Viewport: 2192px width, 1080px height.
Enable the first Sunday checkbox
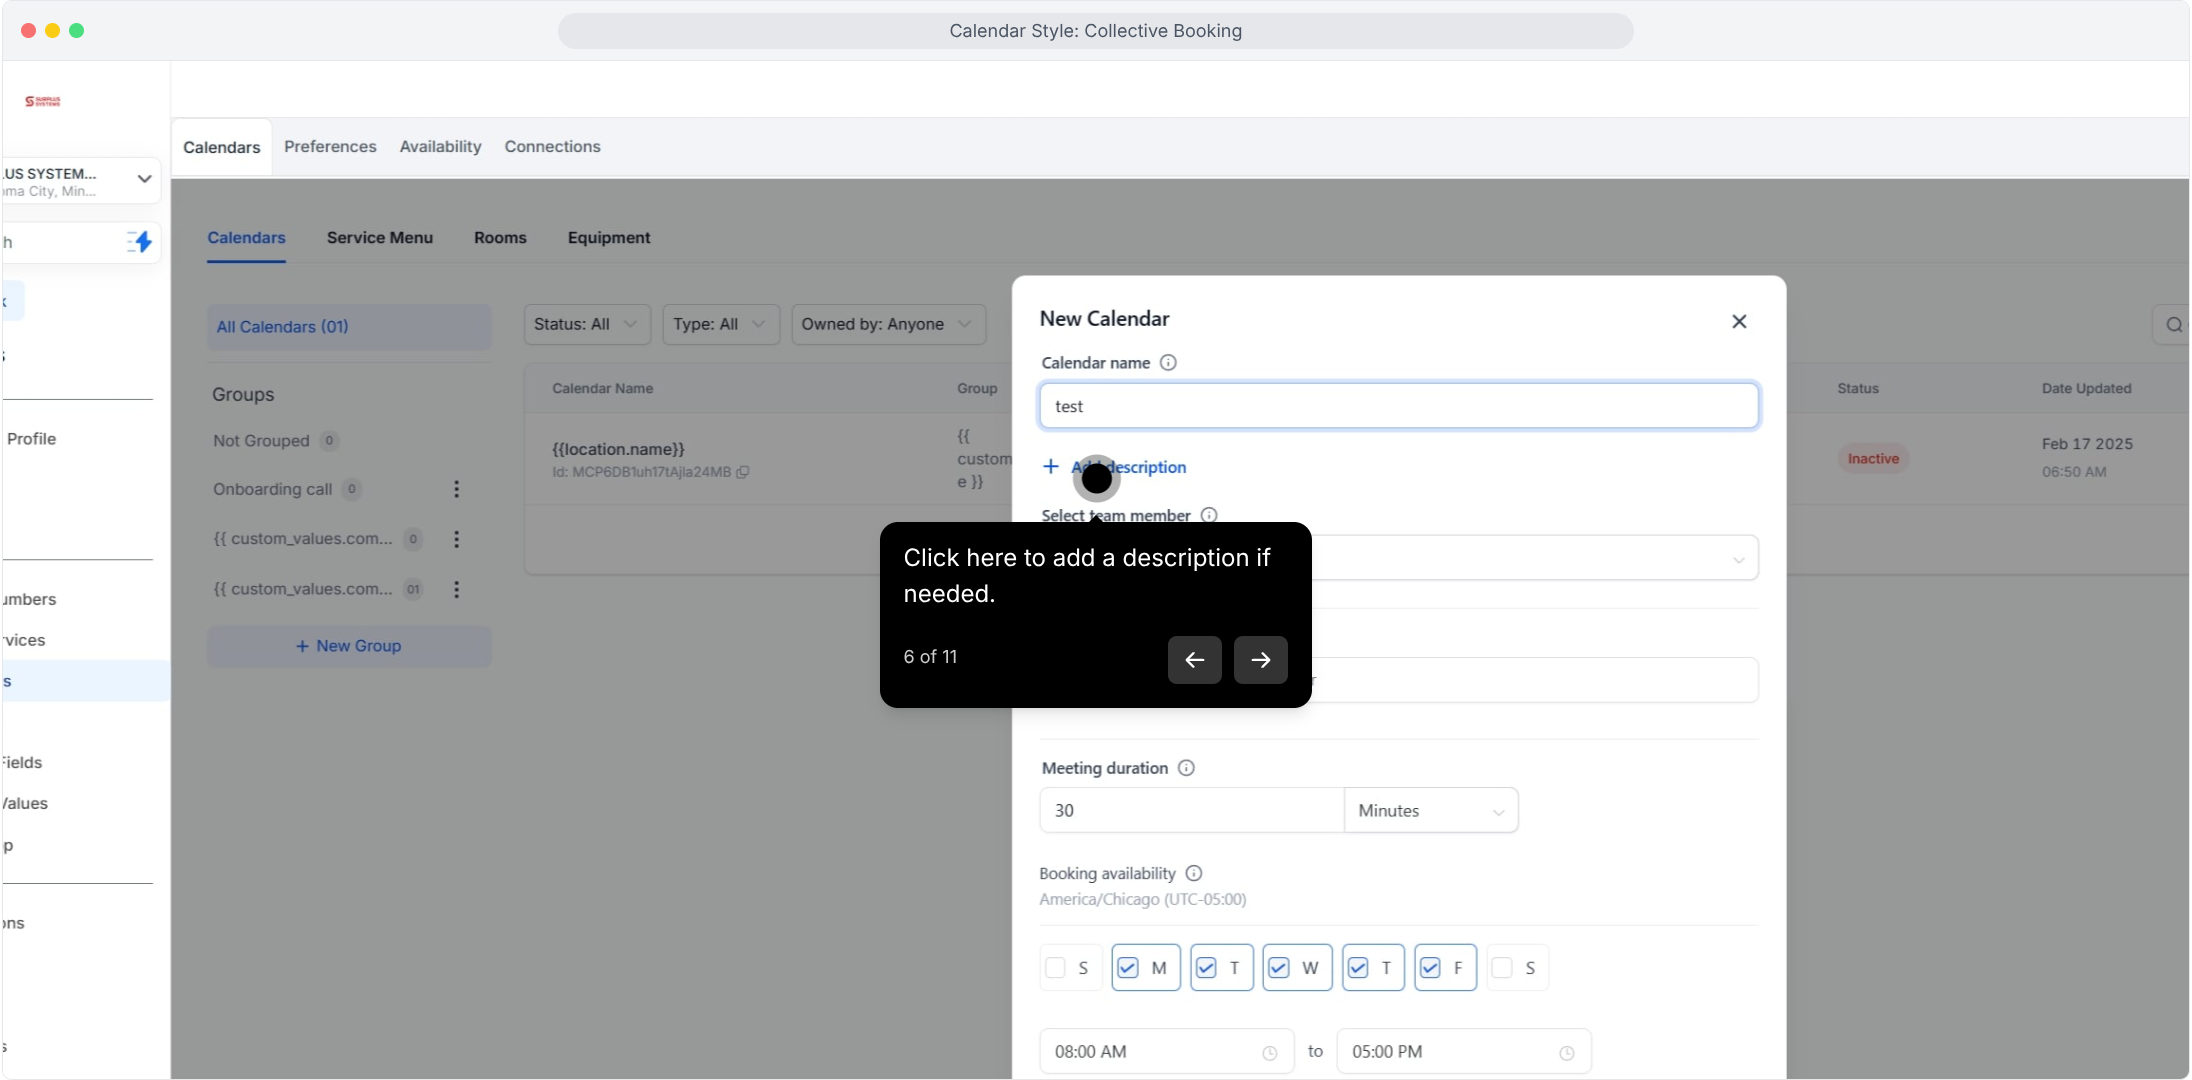[x=1055, y=968]
